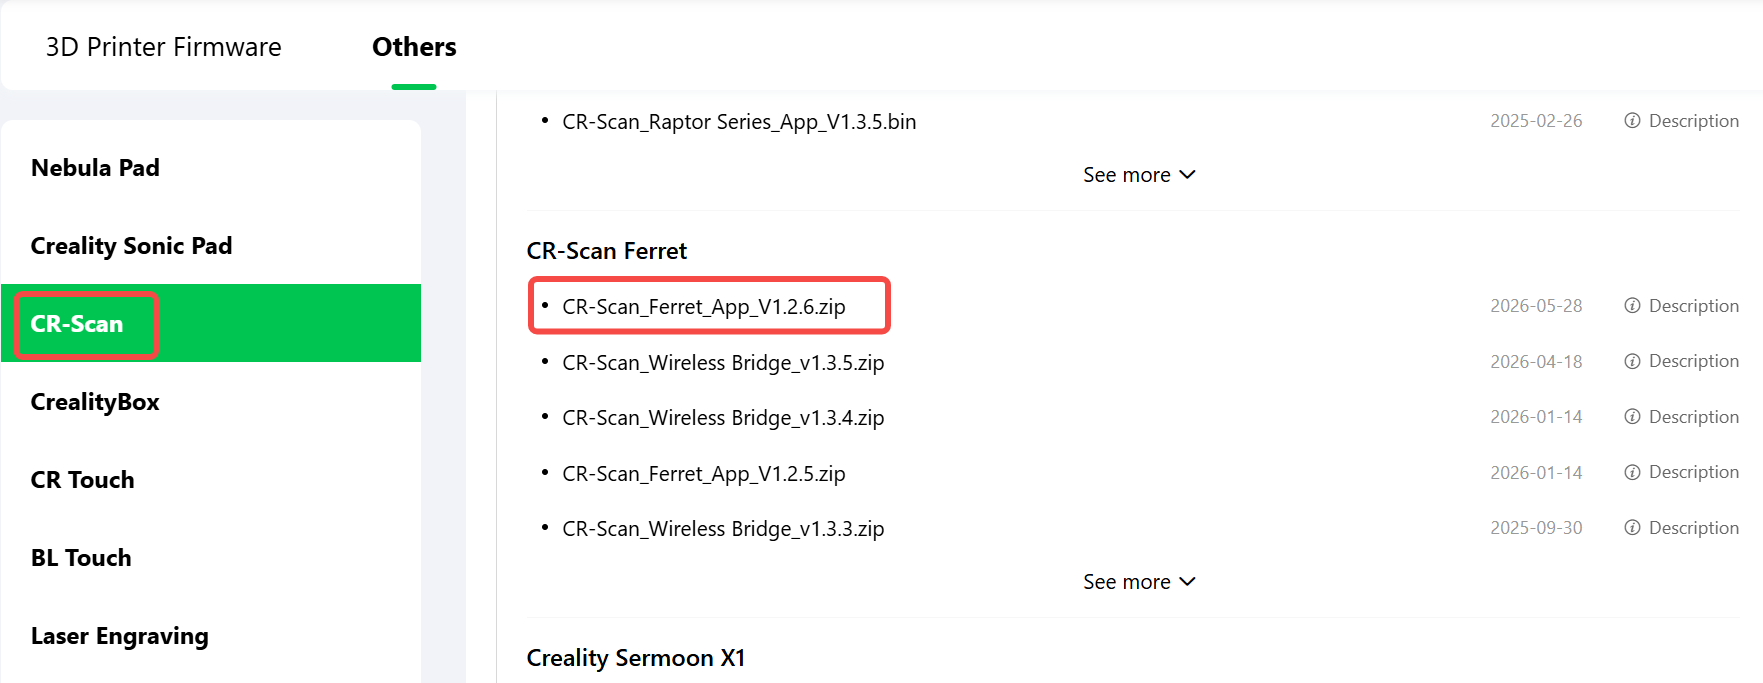1763x683 pixels.
Task: Click info icon beside Wireless Bridge v1.3.4 description
Action: 1632,417
